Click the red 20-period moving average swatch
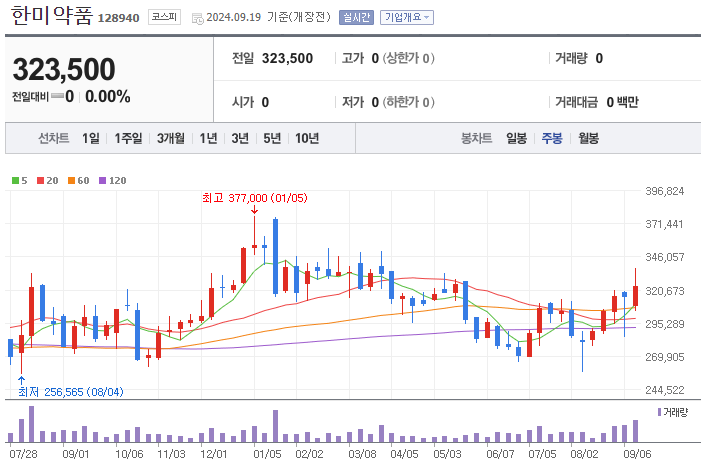Image resolution: width=701 pixels, height=466 pixels. [40, 181]
